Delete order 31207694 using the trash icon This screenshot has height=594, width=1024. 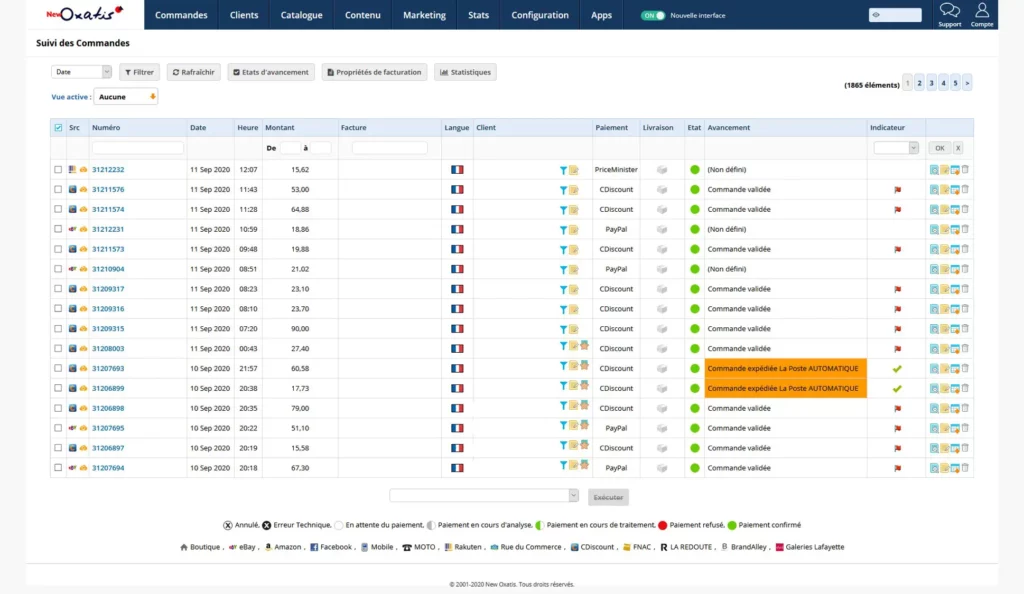(x=965, y=468)
